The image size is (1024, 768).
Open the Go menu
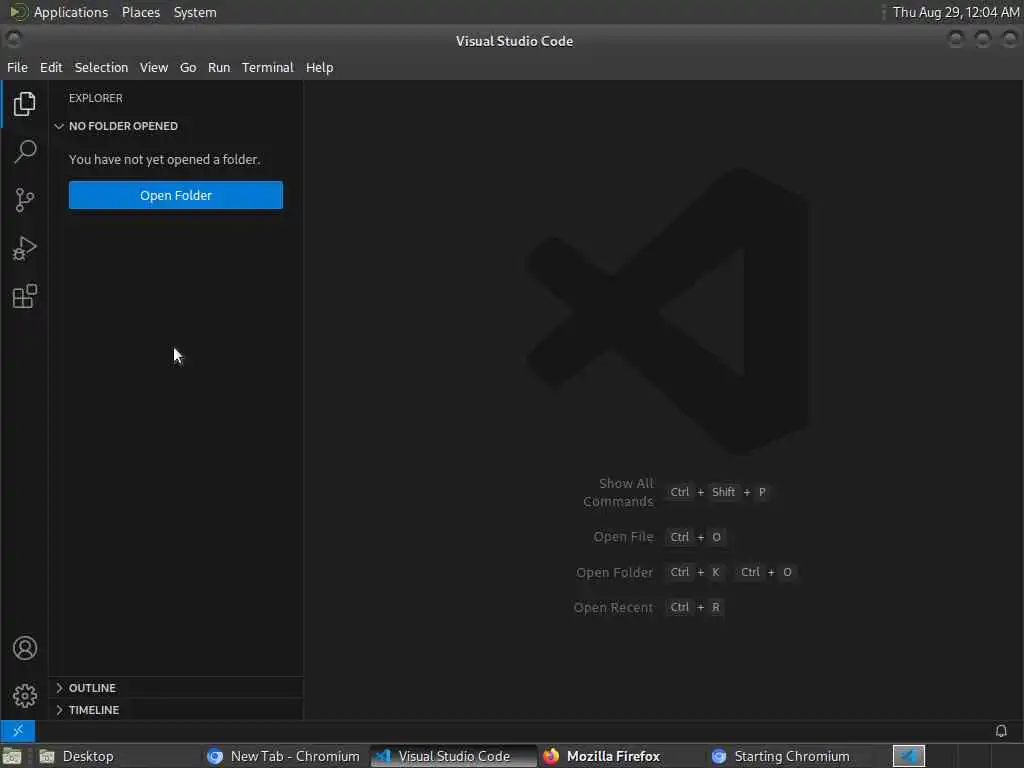[188, 67]
